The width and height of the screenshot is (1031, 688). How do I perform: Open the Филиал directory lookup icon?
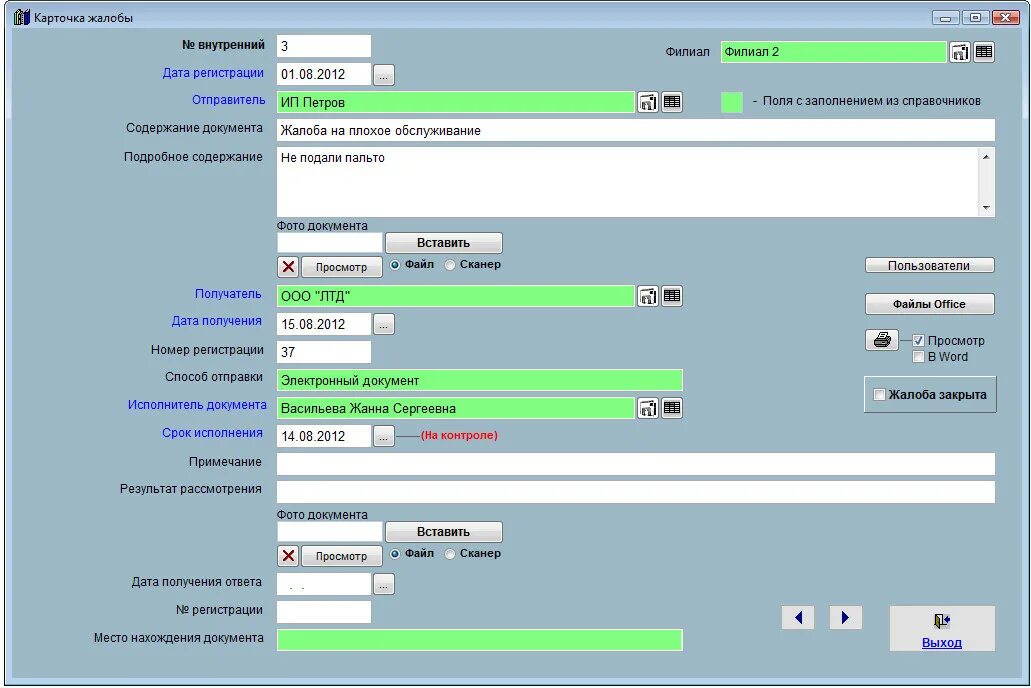point(959,52)
